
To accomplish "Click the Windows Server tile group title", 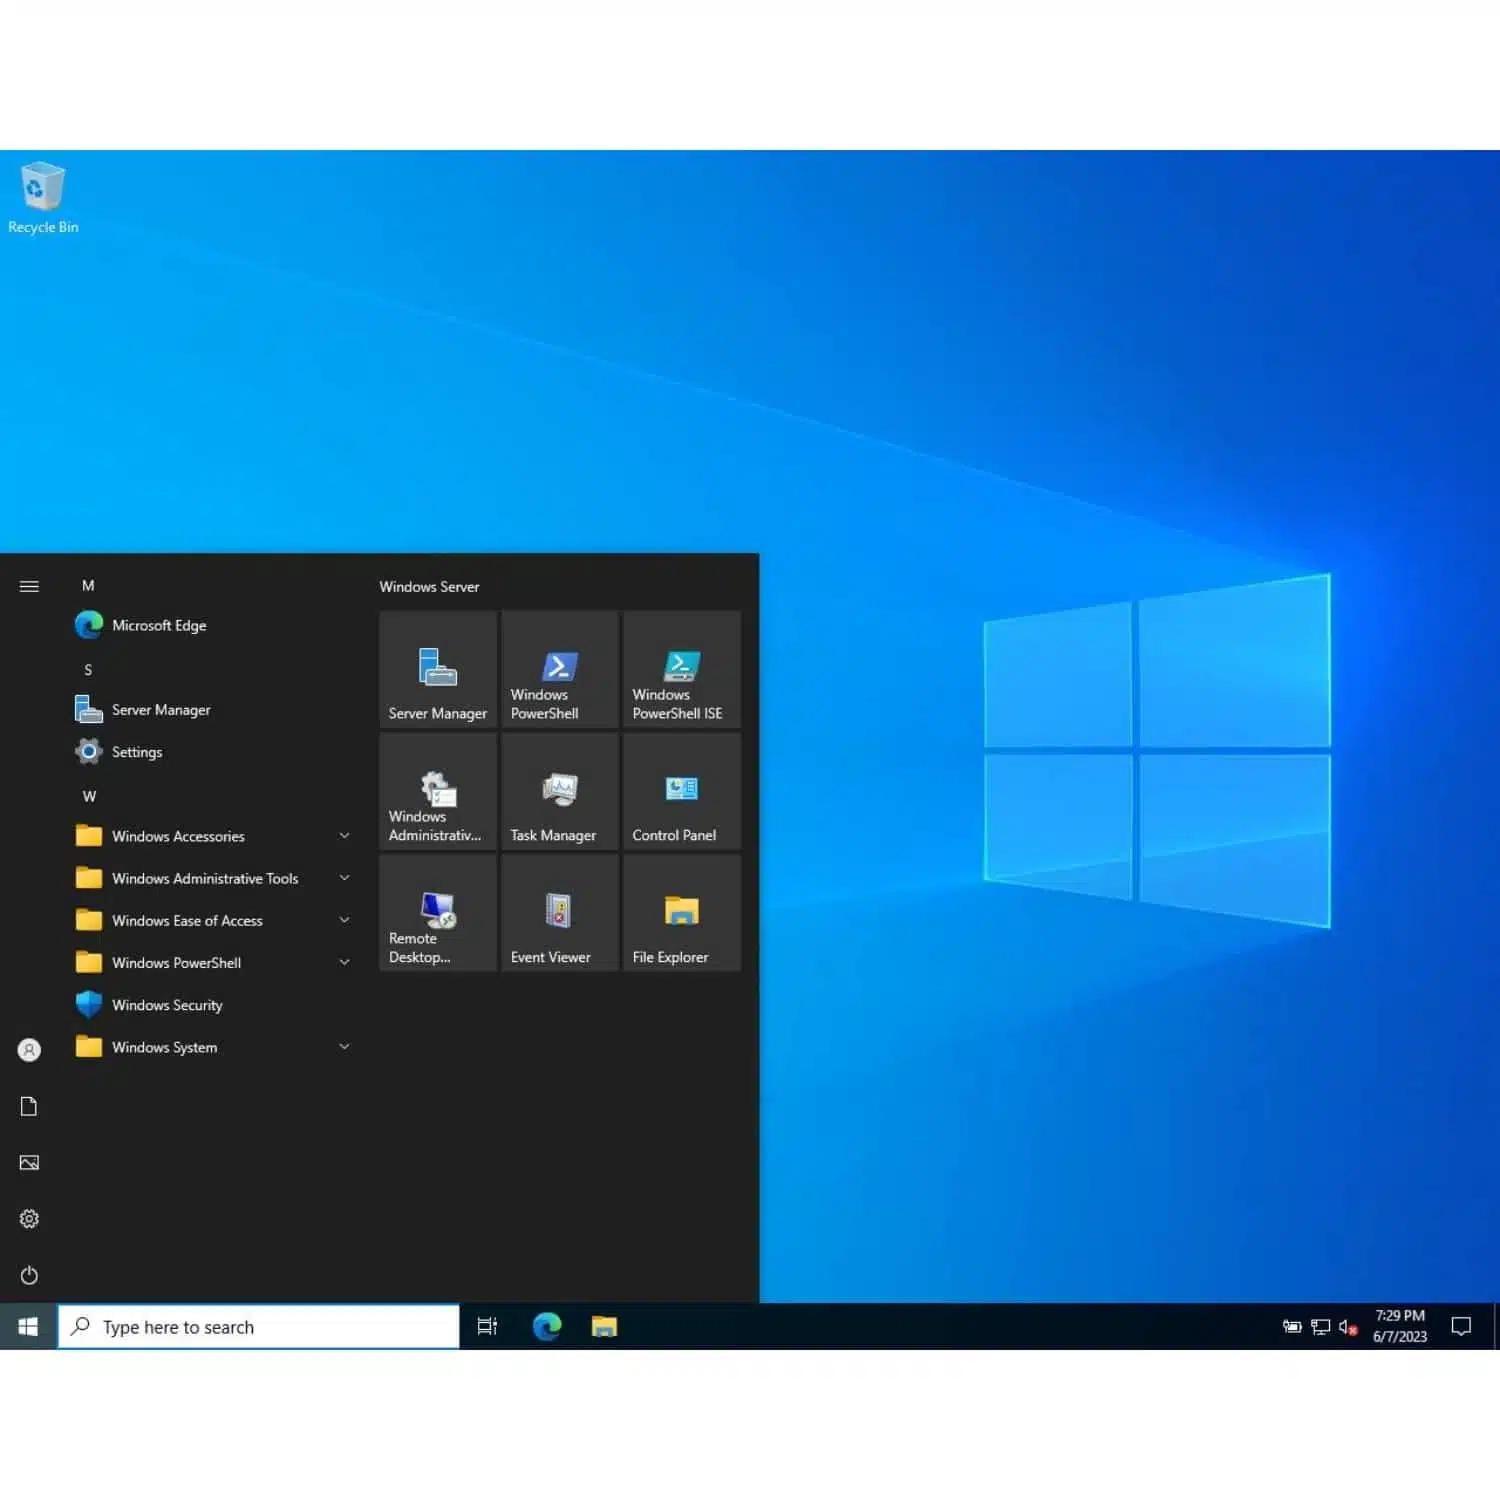I will (429, 587).
